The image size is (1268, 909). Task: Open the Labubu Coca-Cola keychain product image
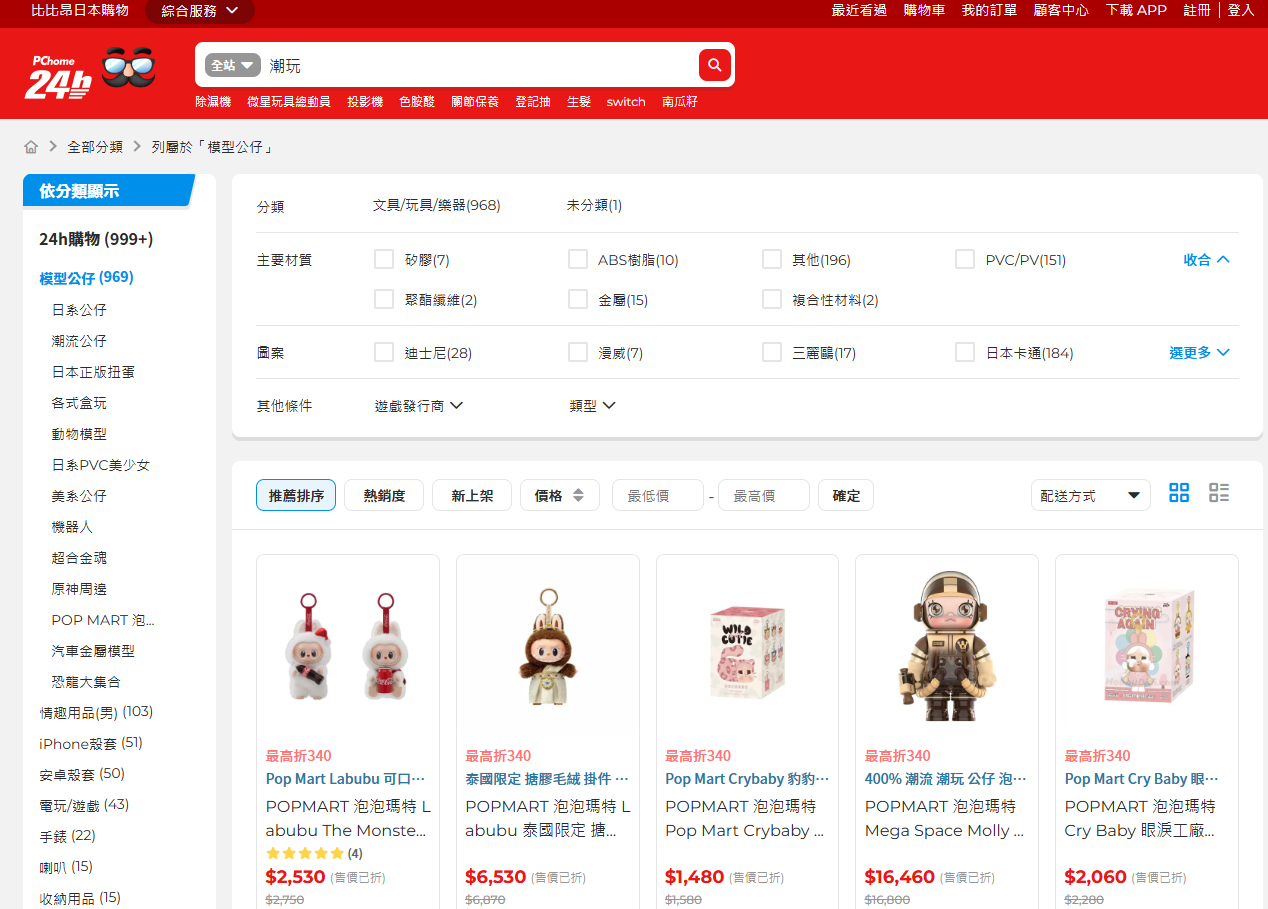[347, 646]
